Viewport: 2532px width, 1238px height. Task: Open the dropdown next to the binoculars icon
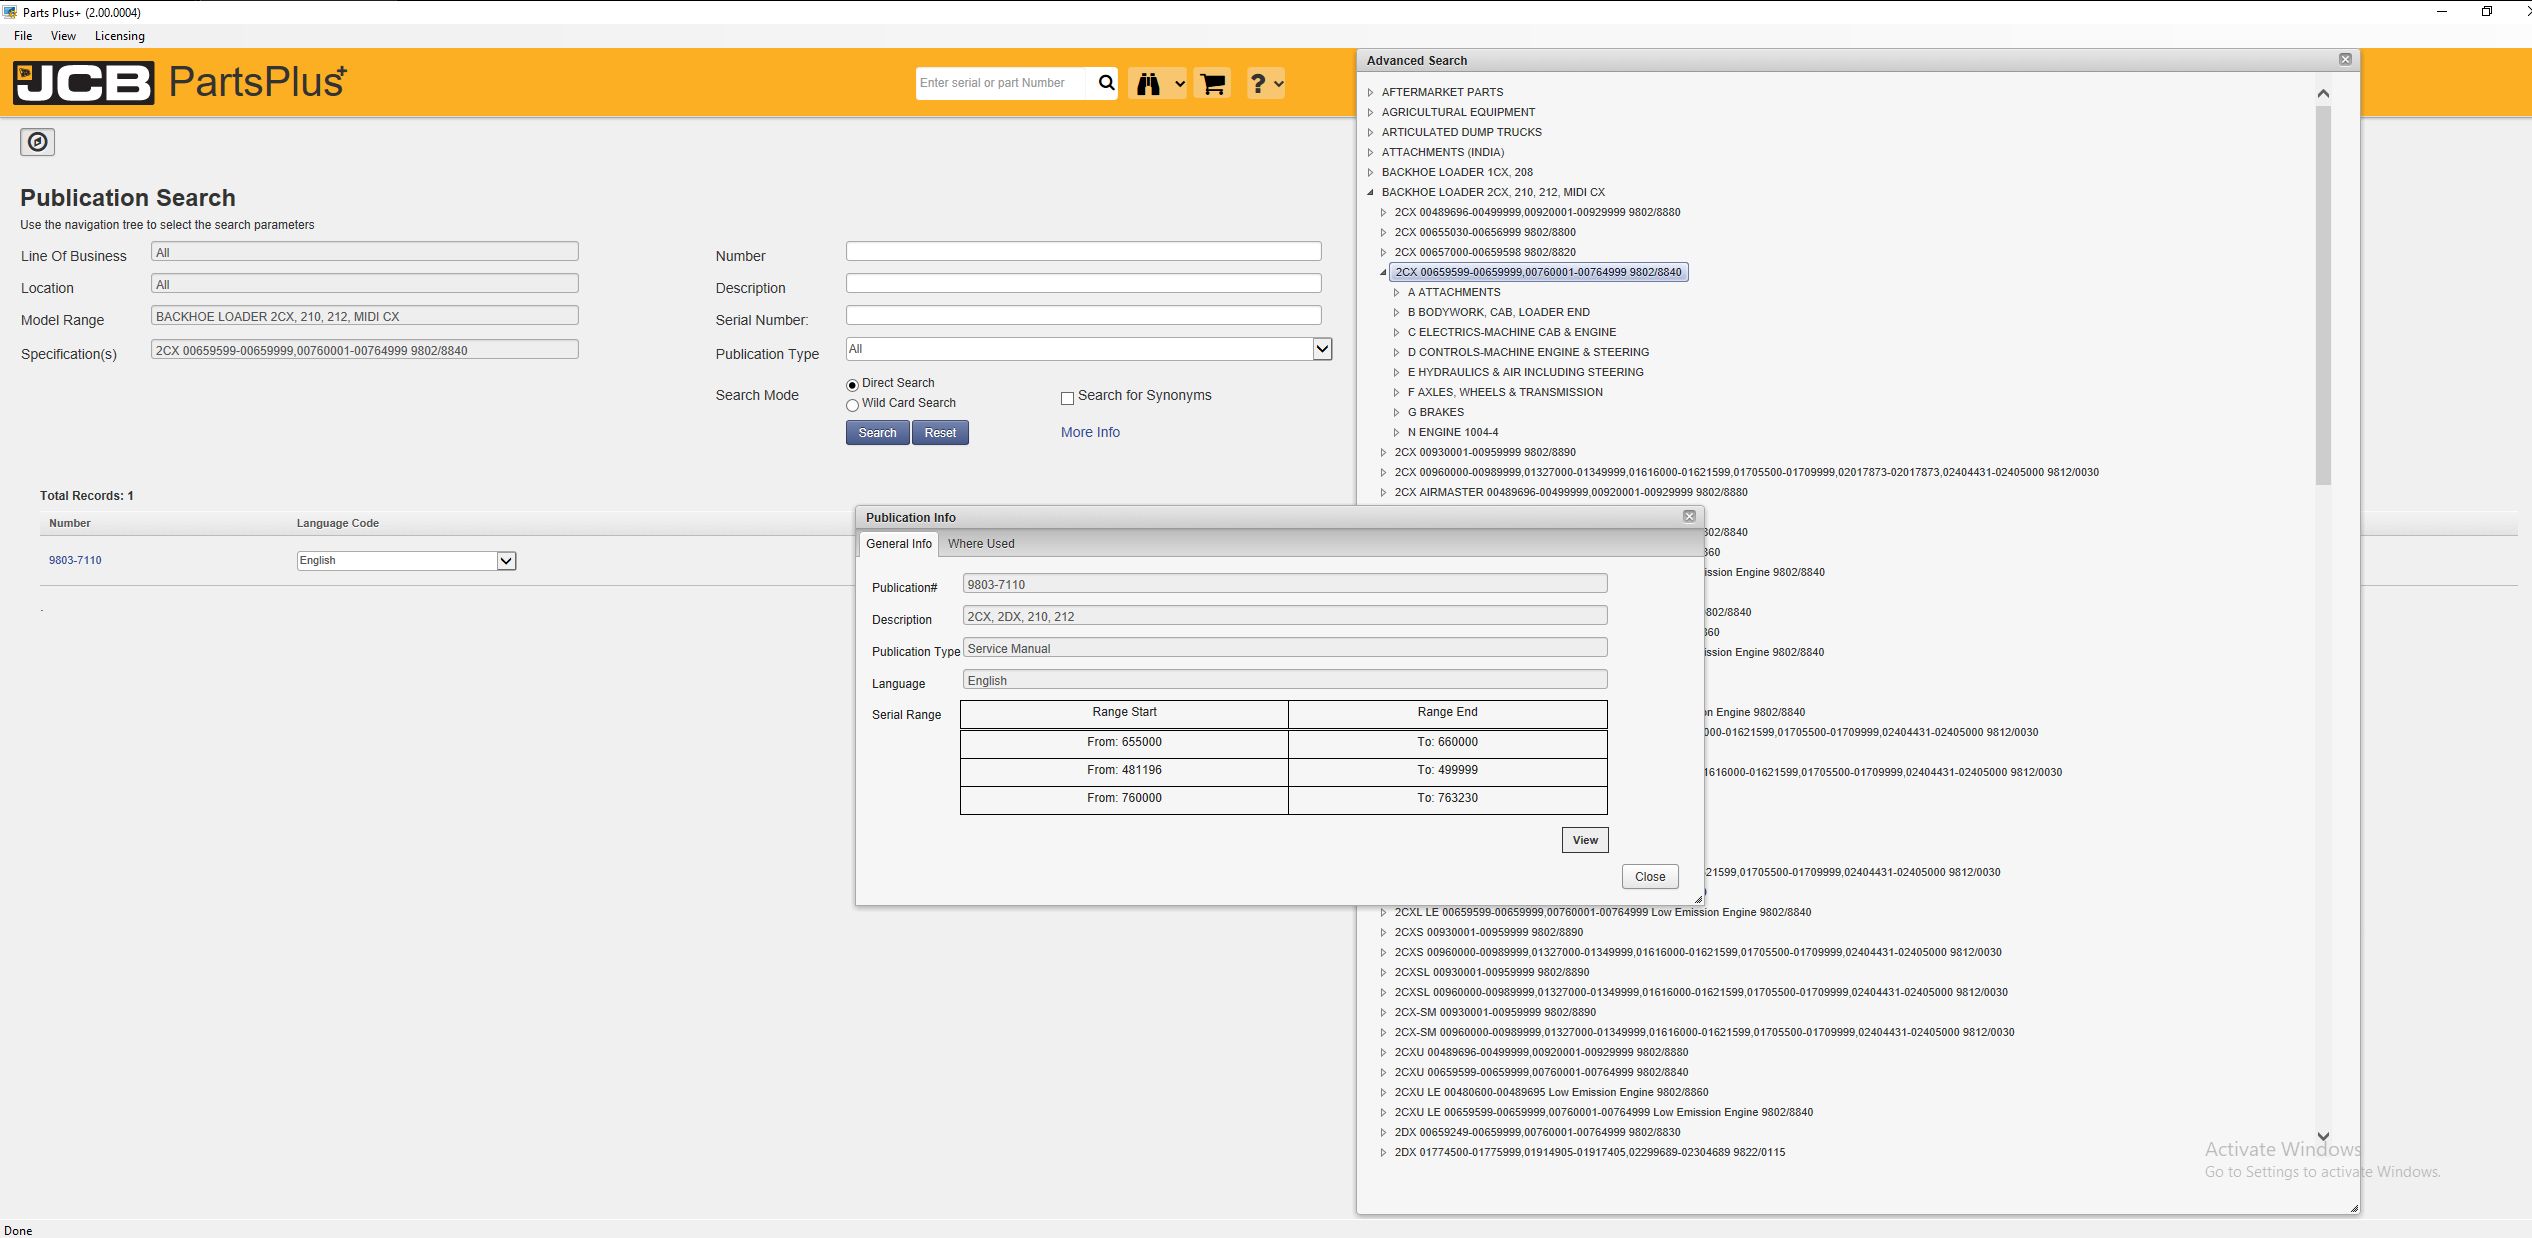point(1177,84)
